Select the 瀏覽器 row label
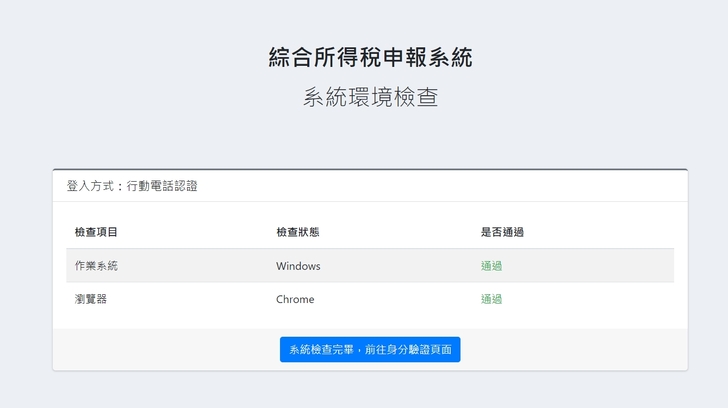The image size is (728, 408). pyautogui.click(x=91, y=299)
